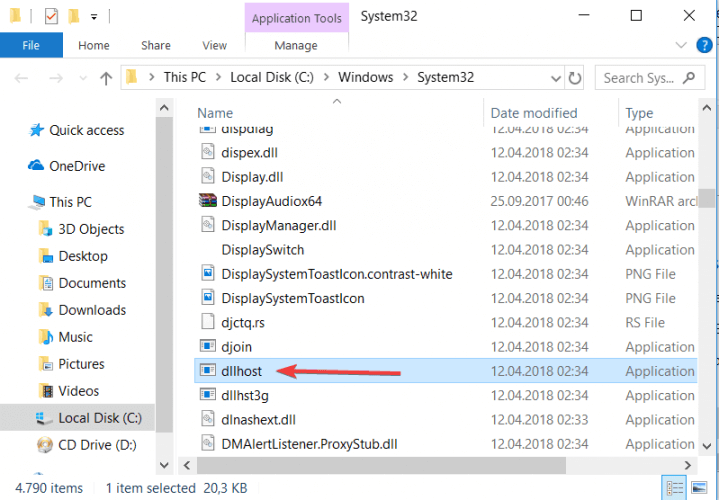
Task: Open the Pictures folder in the sidebar
Action: (x=72, y=364)
